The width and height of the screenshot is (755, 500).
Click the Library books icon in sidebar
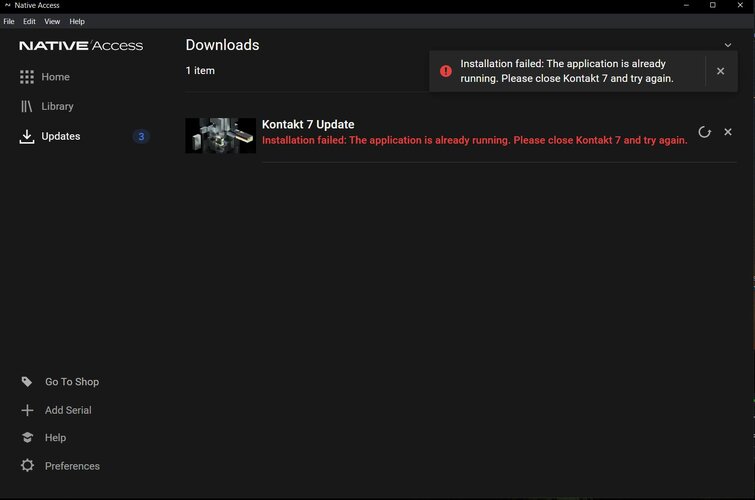point(26,106)
